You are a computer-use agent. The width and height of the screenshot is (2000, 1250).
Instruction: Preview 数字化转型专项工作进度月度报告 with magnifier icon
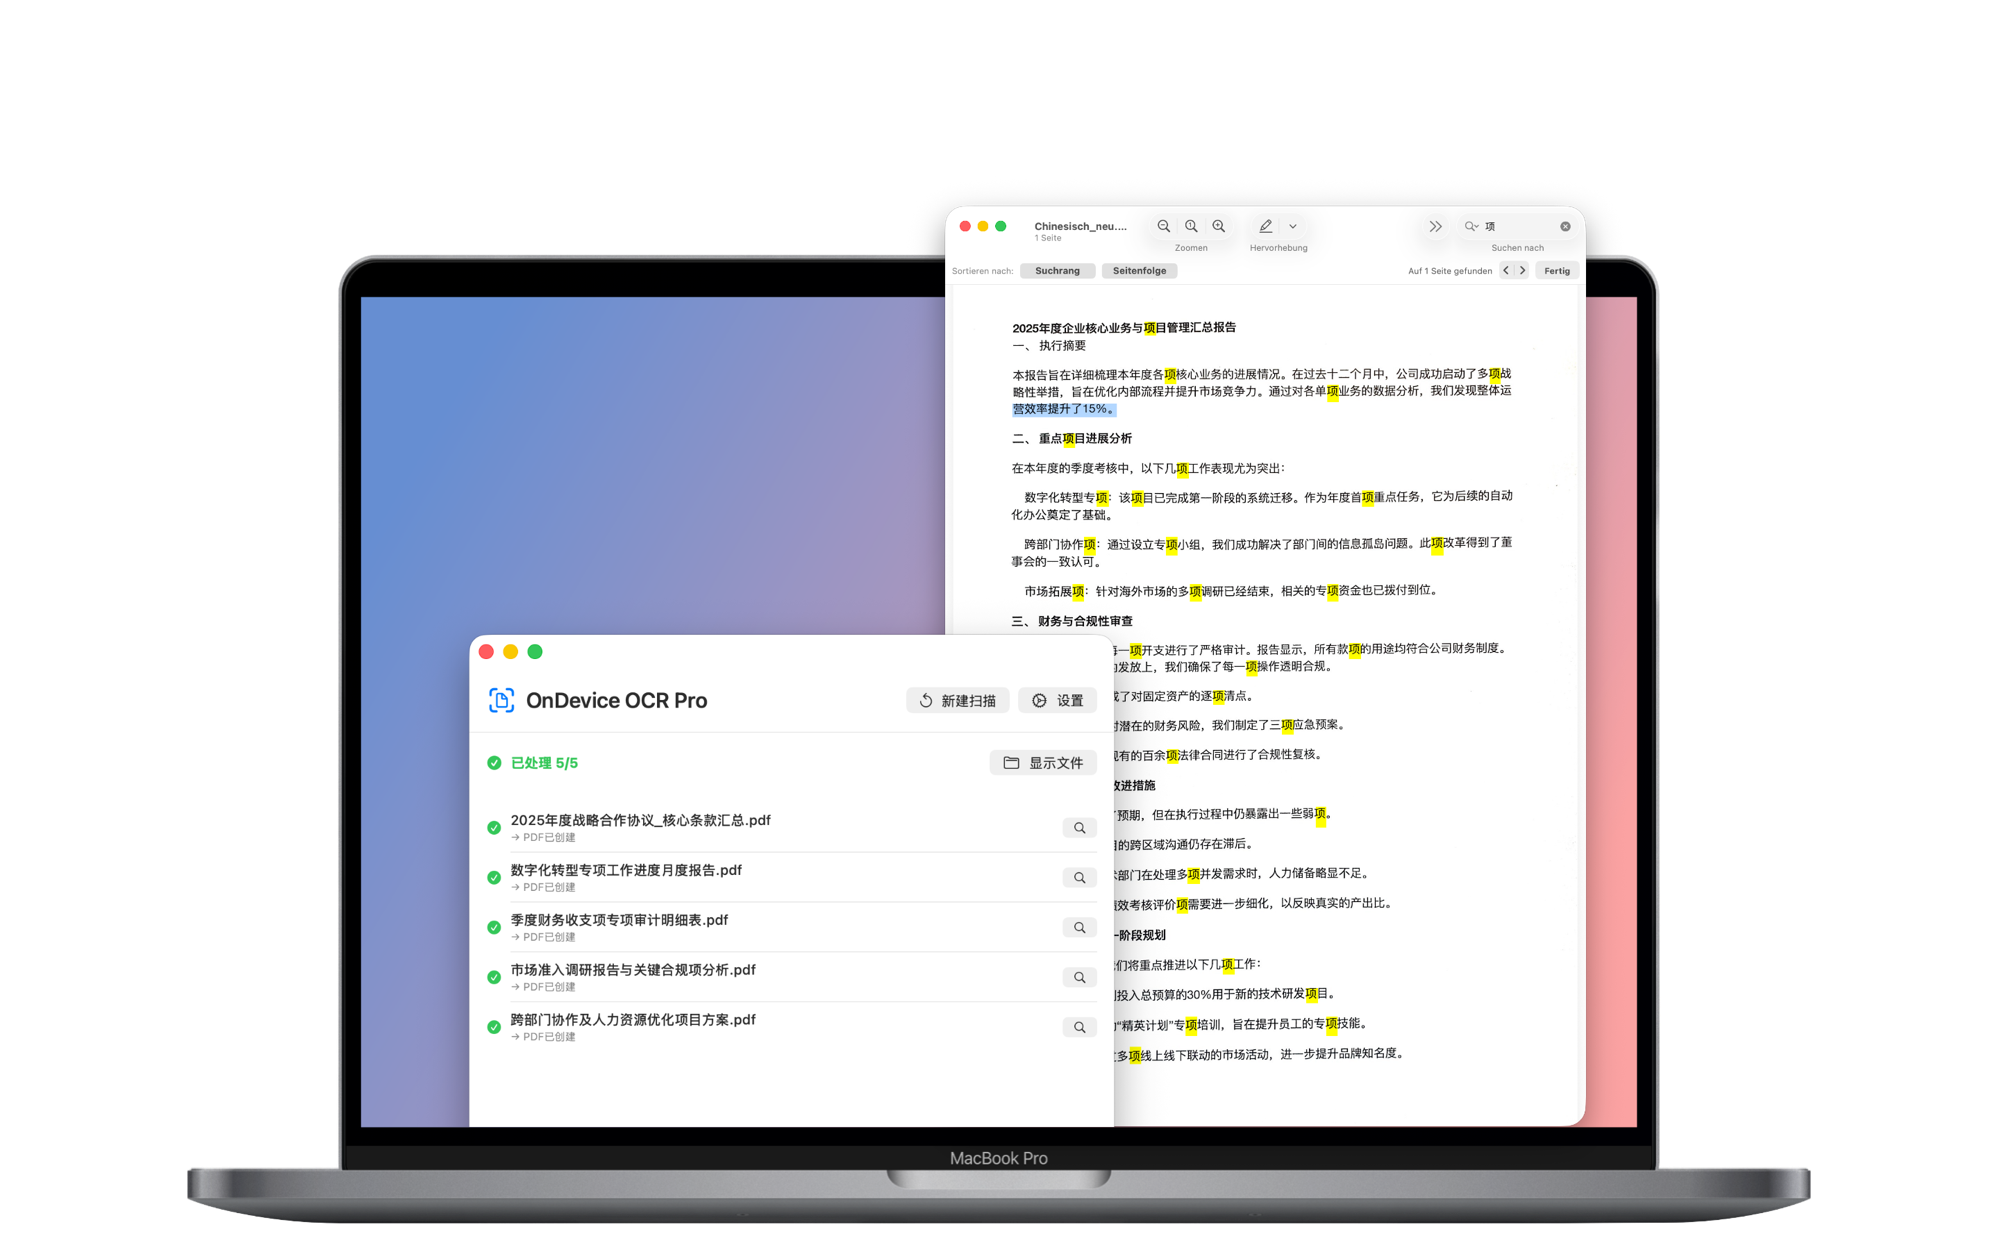coord(1079,878)
